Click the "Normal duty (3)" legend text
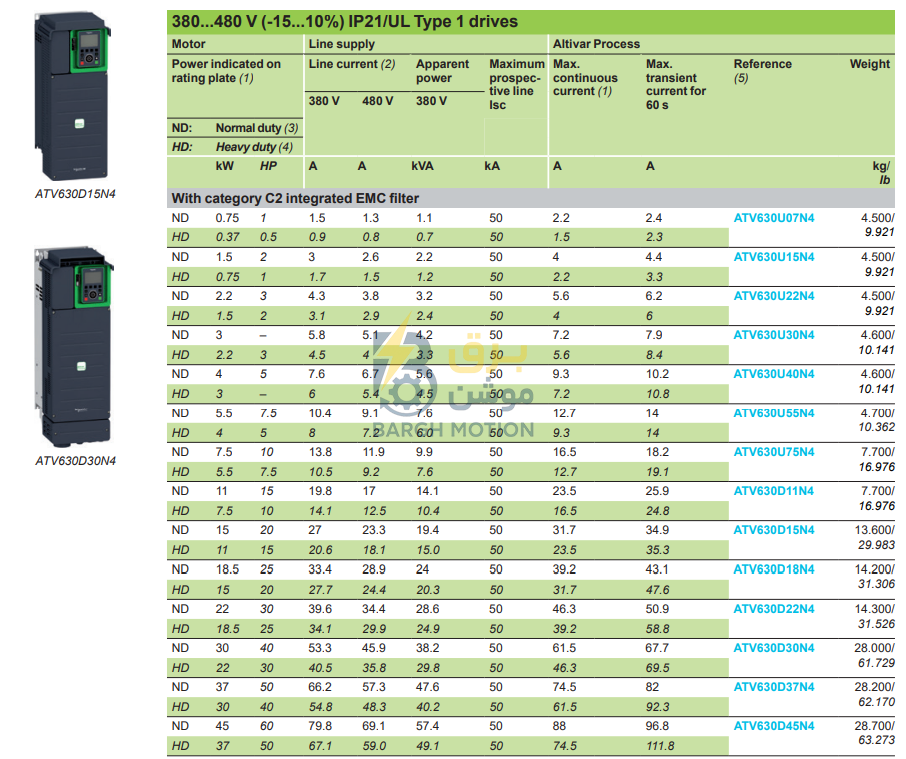 (x=257, y=128)
